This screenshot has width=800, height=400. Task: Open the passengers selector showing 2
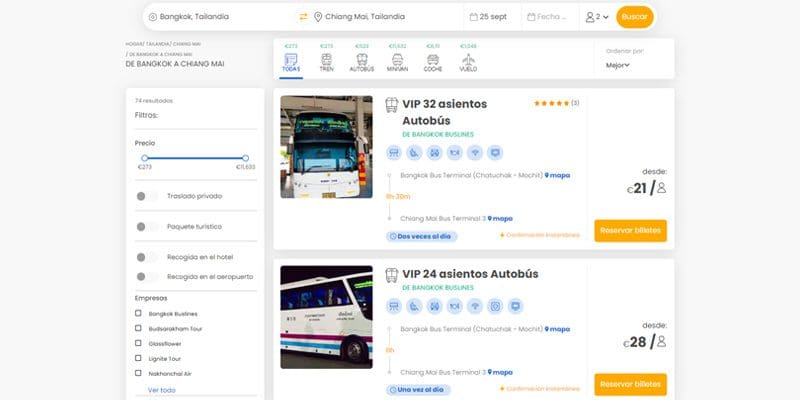pos(597,17)
